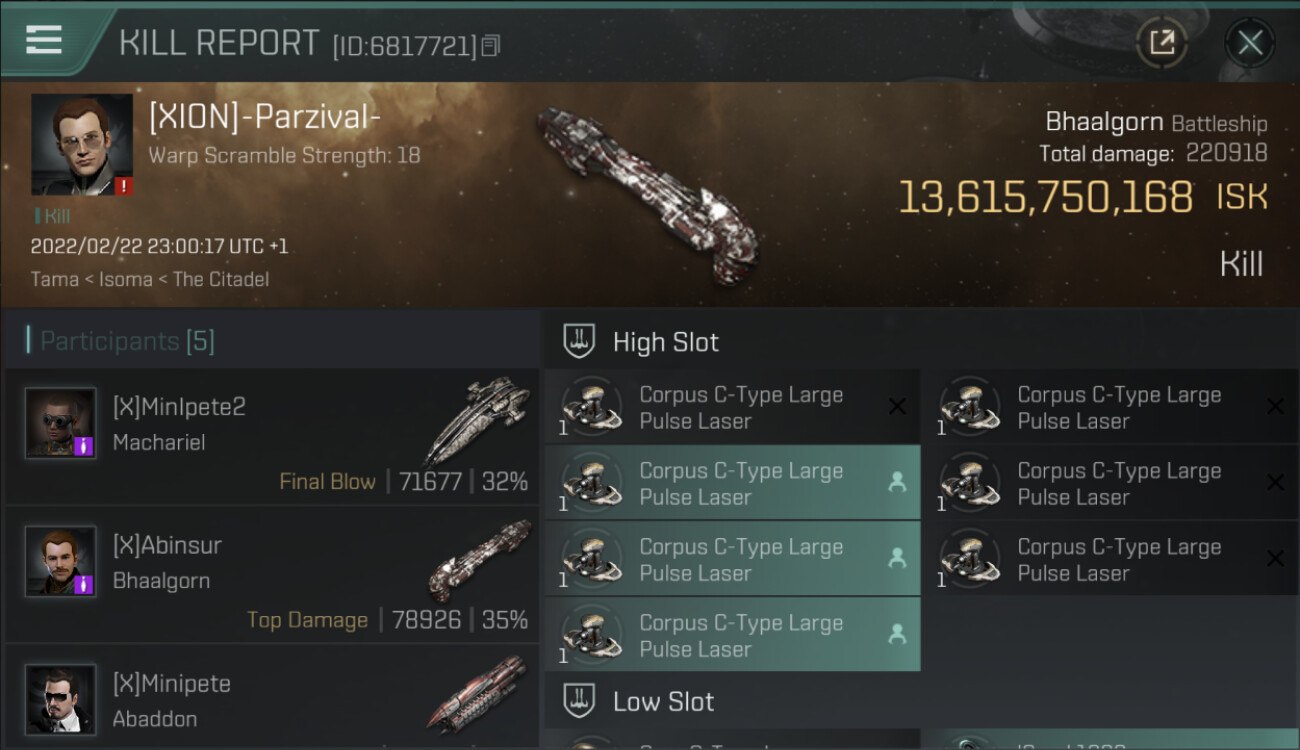Viewport: 1300px width, 750px height.
Task: Collapse the Participants [5] header
Action: [127, 341]
